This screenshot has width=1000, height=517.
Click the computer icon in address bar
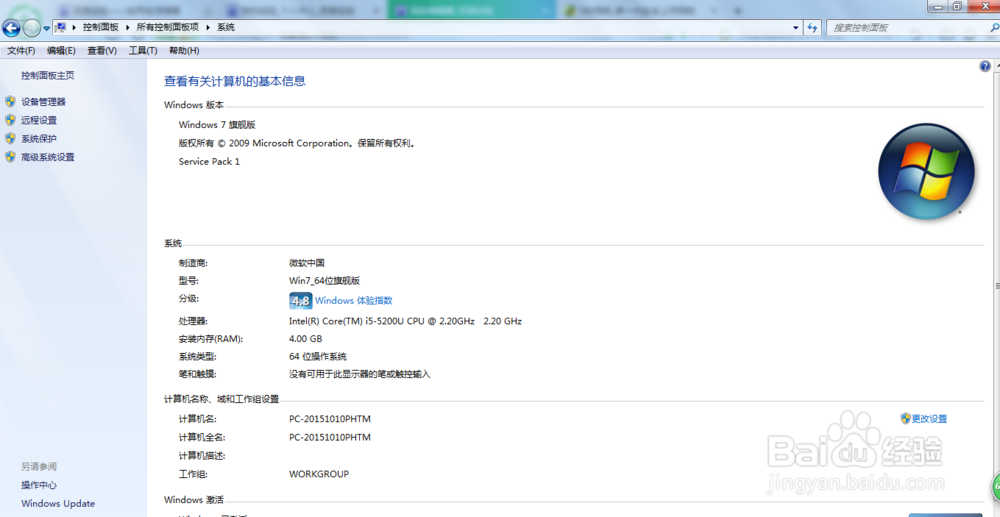pyautogui.click(x=61, y=27)
